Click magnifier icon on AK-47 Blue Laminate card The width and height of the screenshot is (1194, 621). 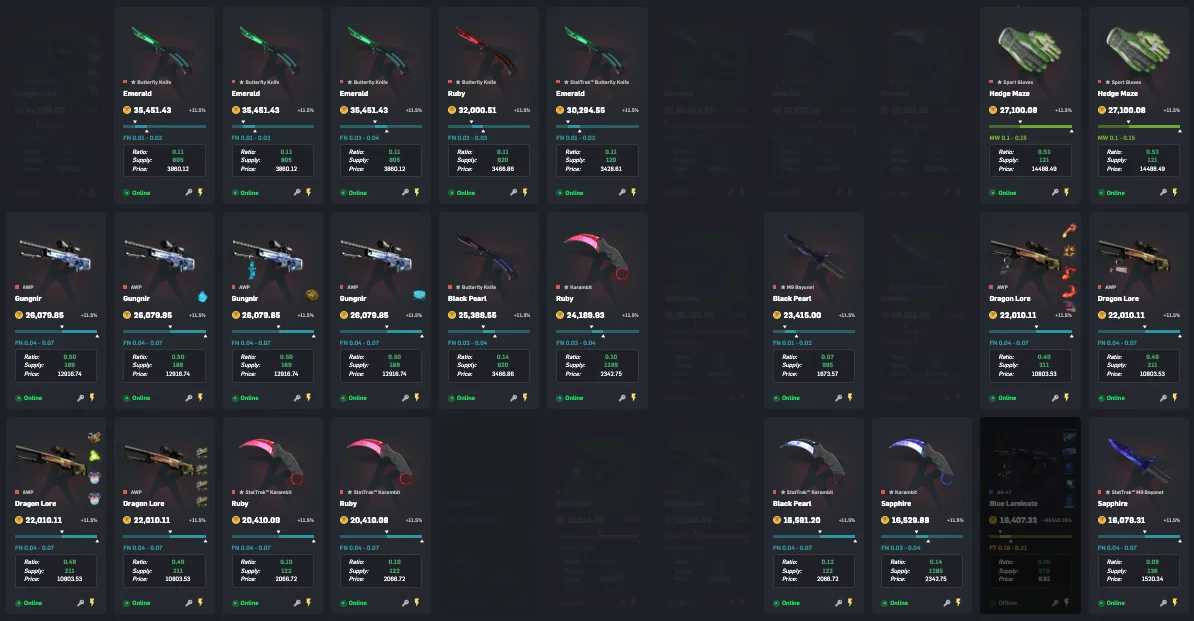coord(1055,603)
